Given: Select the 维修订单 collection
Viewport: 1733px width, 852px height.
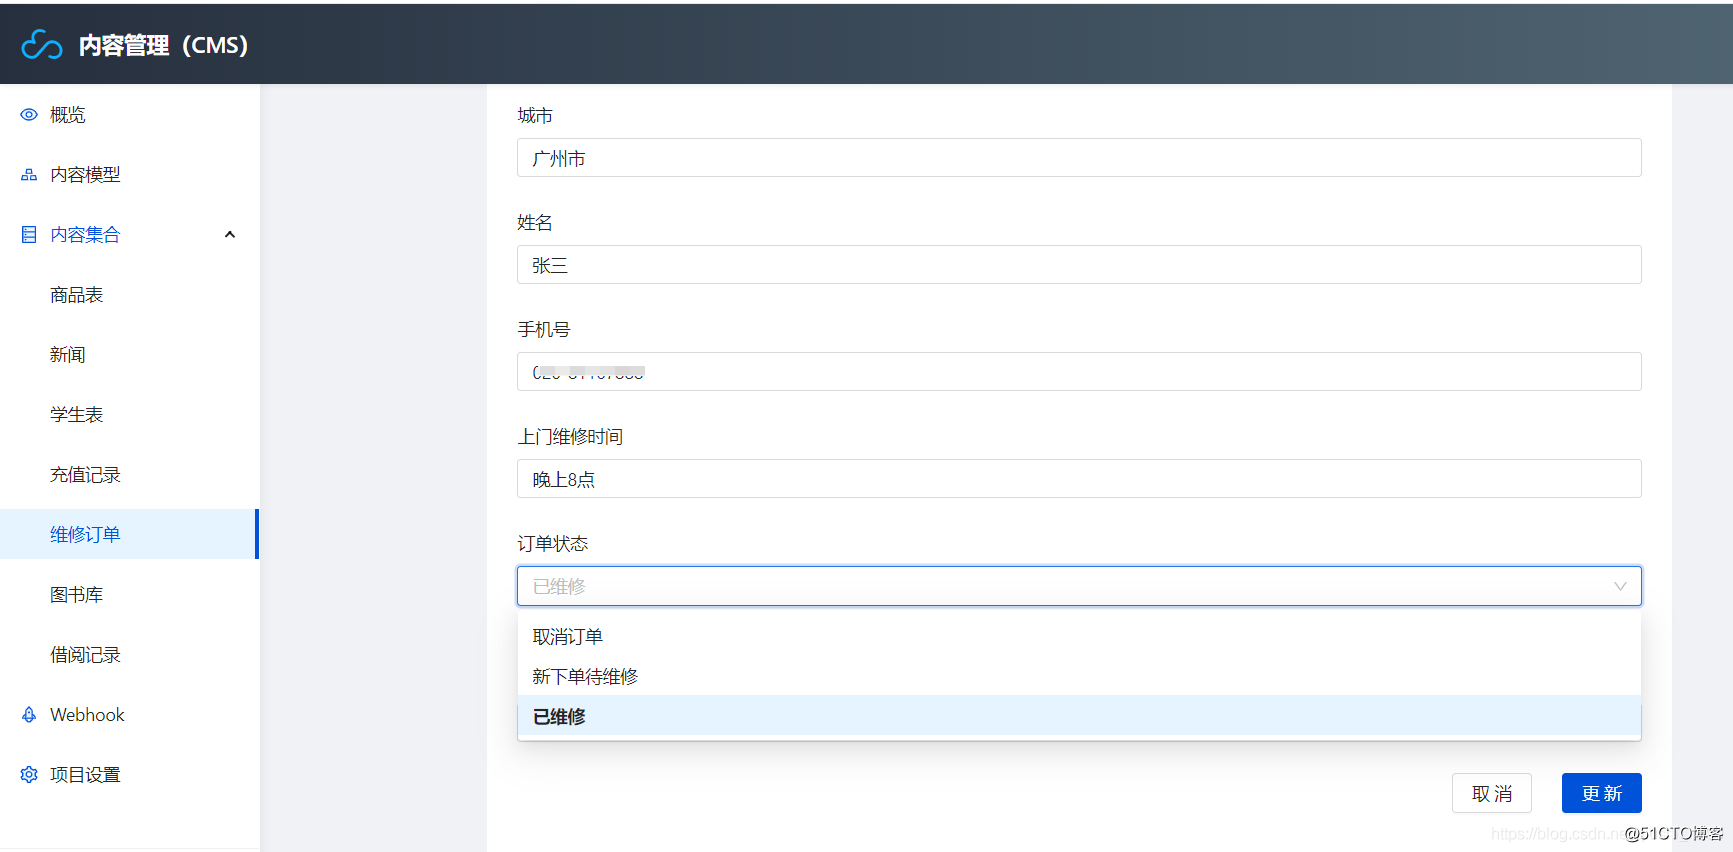Looking at the screenshot, I should [x=129, y=534].
